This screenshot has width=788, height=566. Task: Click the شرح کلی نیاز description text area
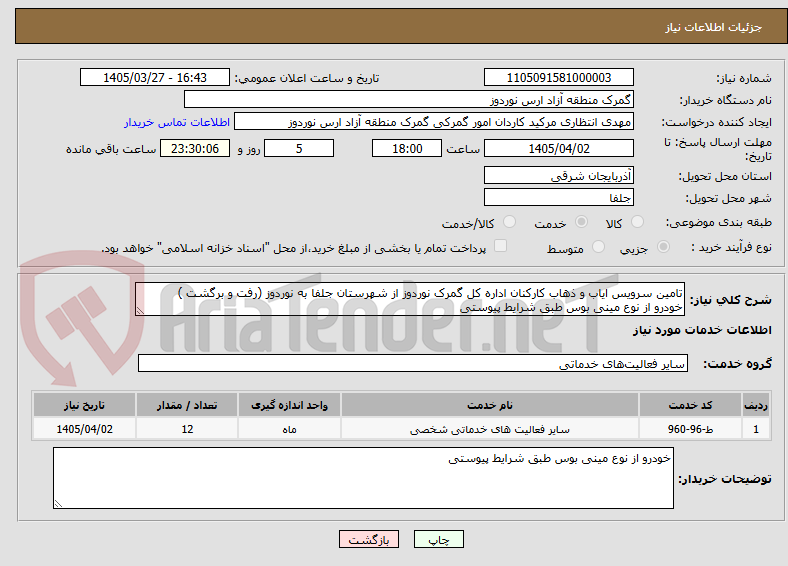click(410, 299)
